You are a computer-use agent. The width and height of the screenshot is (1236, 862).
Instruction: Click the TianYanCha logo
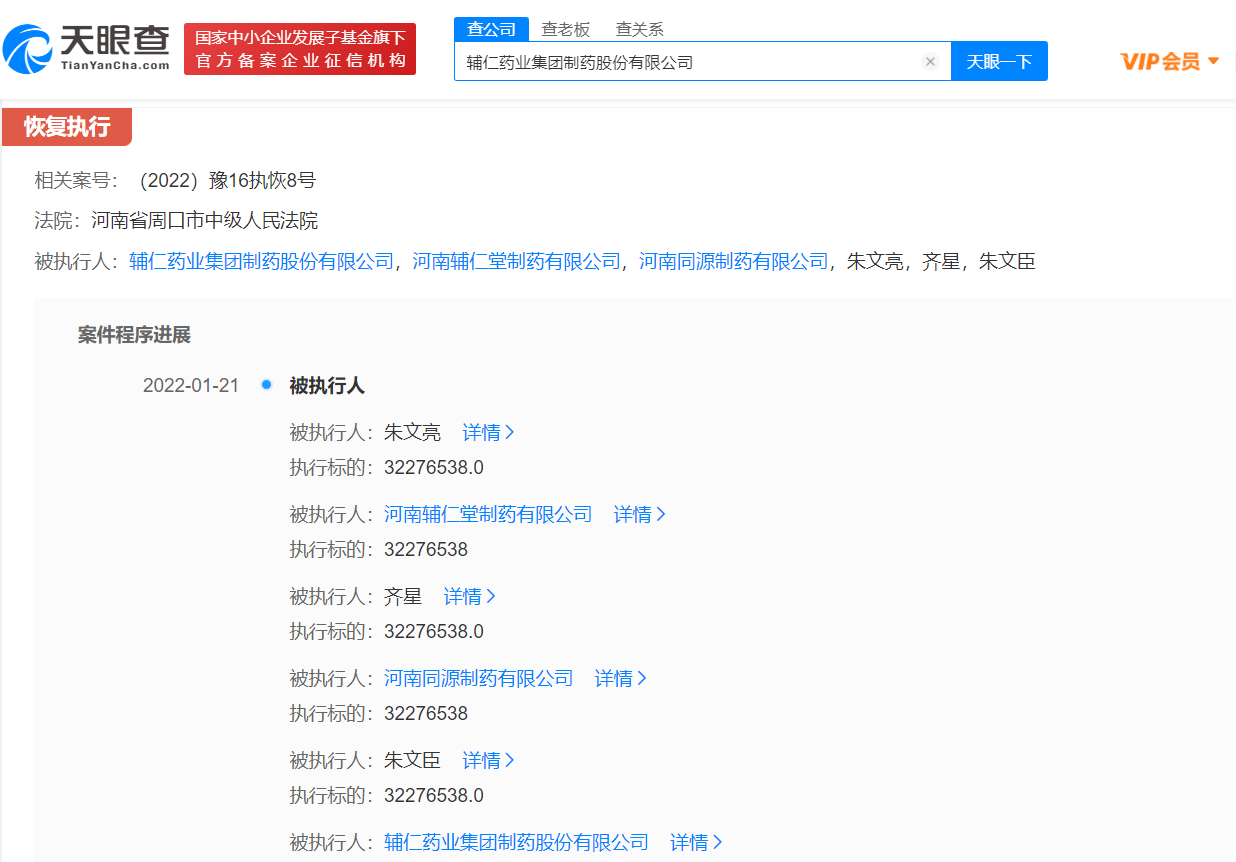point(87,48)
